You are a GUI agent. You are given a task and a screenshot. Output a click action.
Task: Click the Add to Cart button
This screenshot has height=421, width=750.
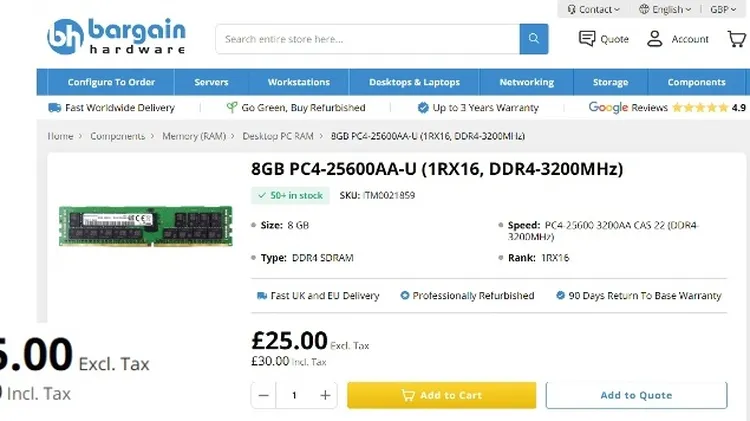coord(441,395)
